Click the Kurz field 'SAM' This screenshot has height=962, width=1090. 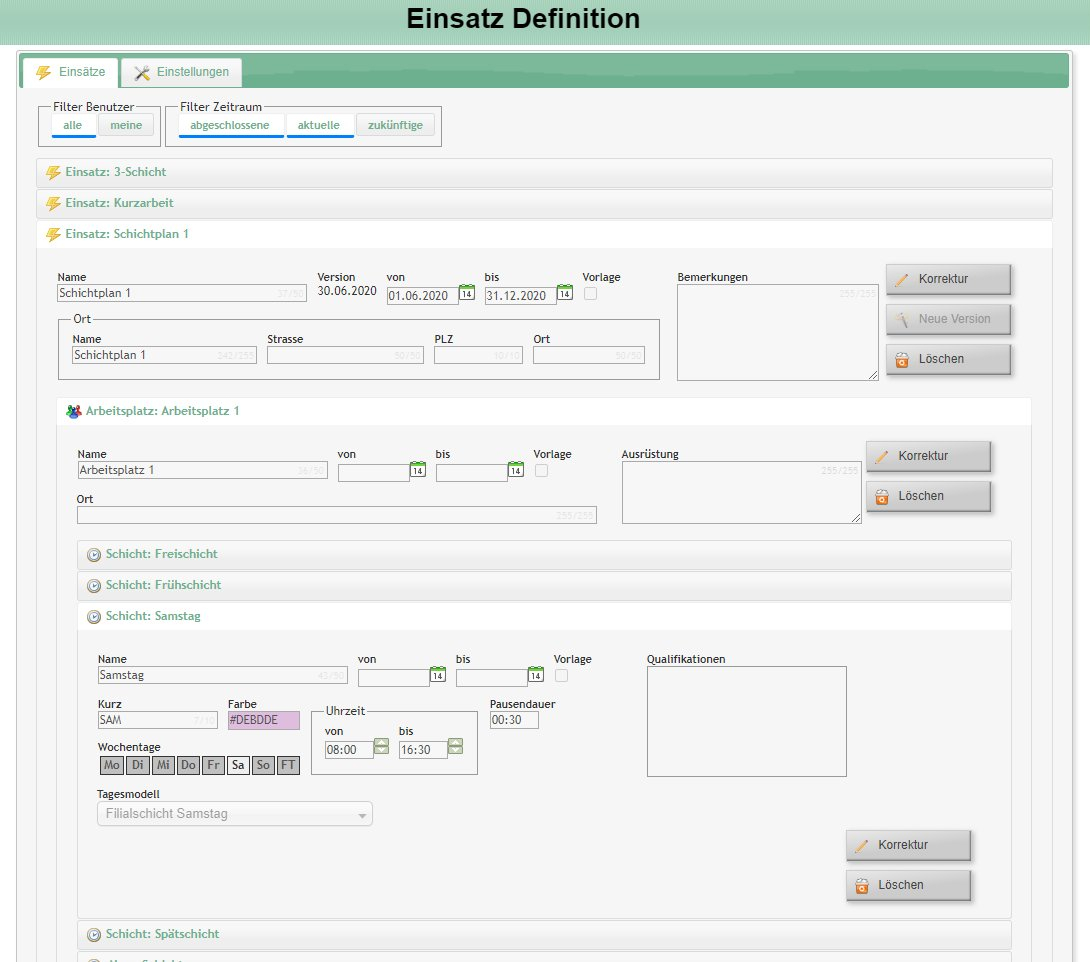click(x=158, y=720)
